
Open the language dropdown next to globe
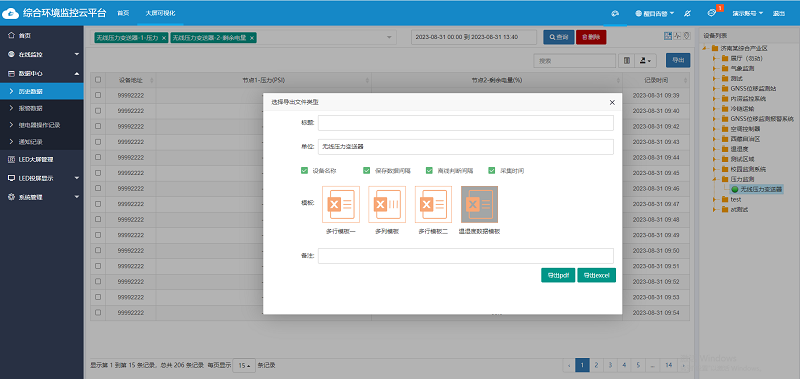pos(655,13)
